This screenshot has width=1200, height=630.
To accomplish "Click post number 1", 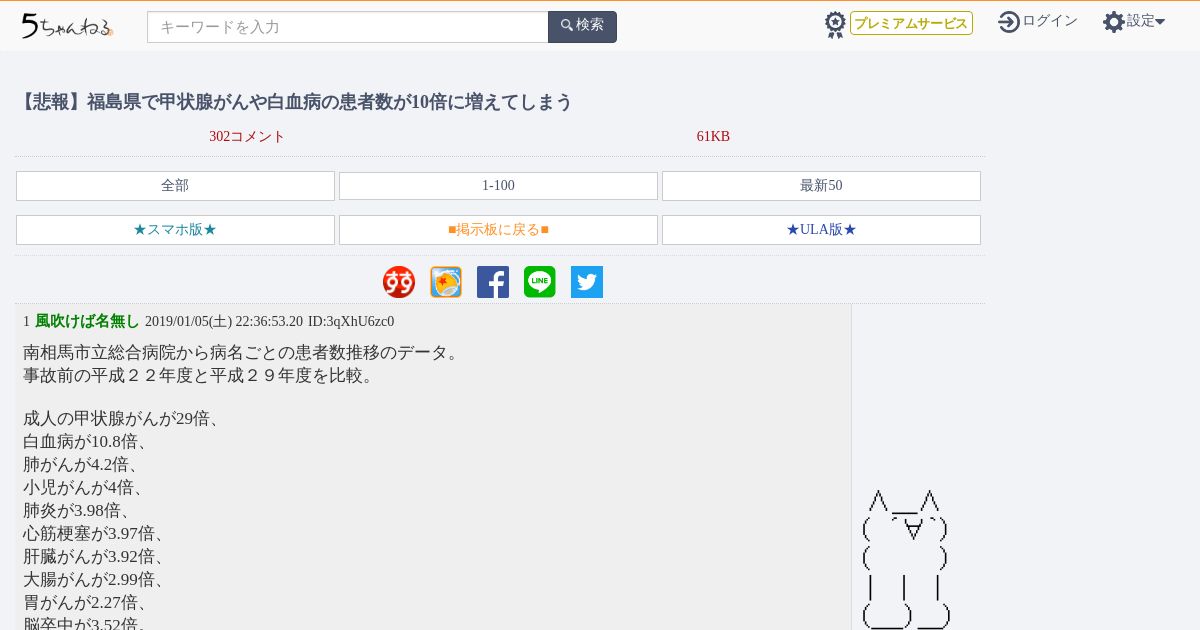I will 26,322.
